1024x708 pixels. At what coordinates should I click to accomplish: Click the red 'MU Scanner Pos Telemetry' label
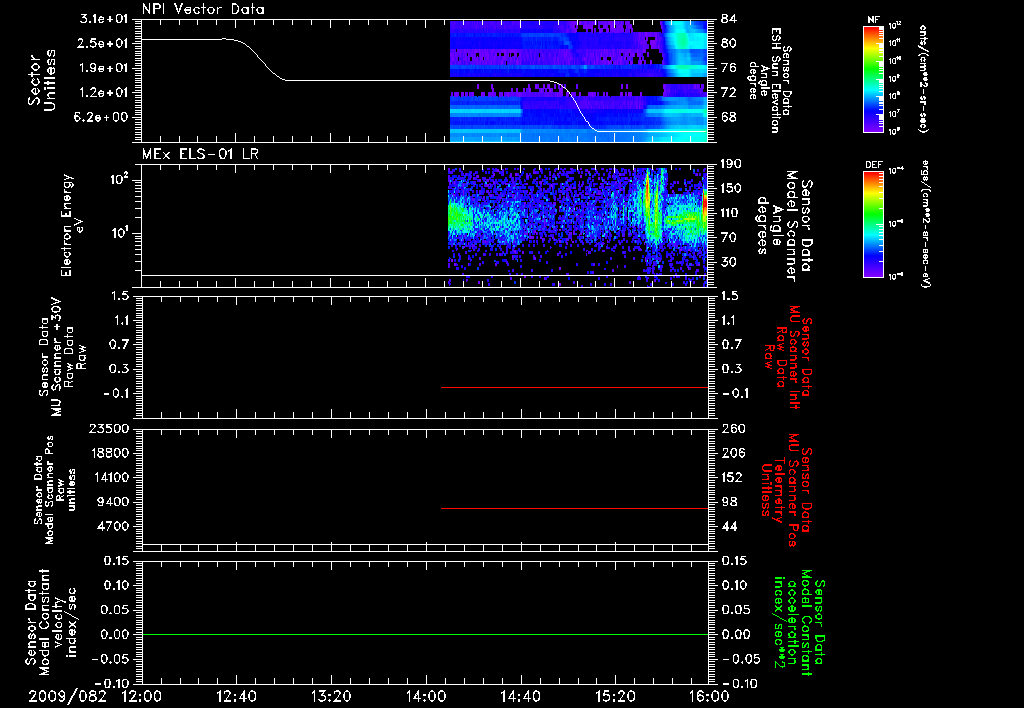point(786,490)
